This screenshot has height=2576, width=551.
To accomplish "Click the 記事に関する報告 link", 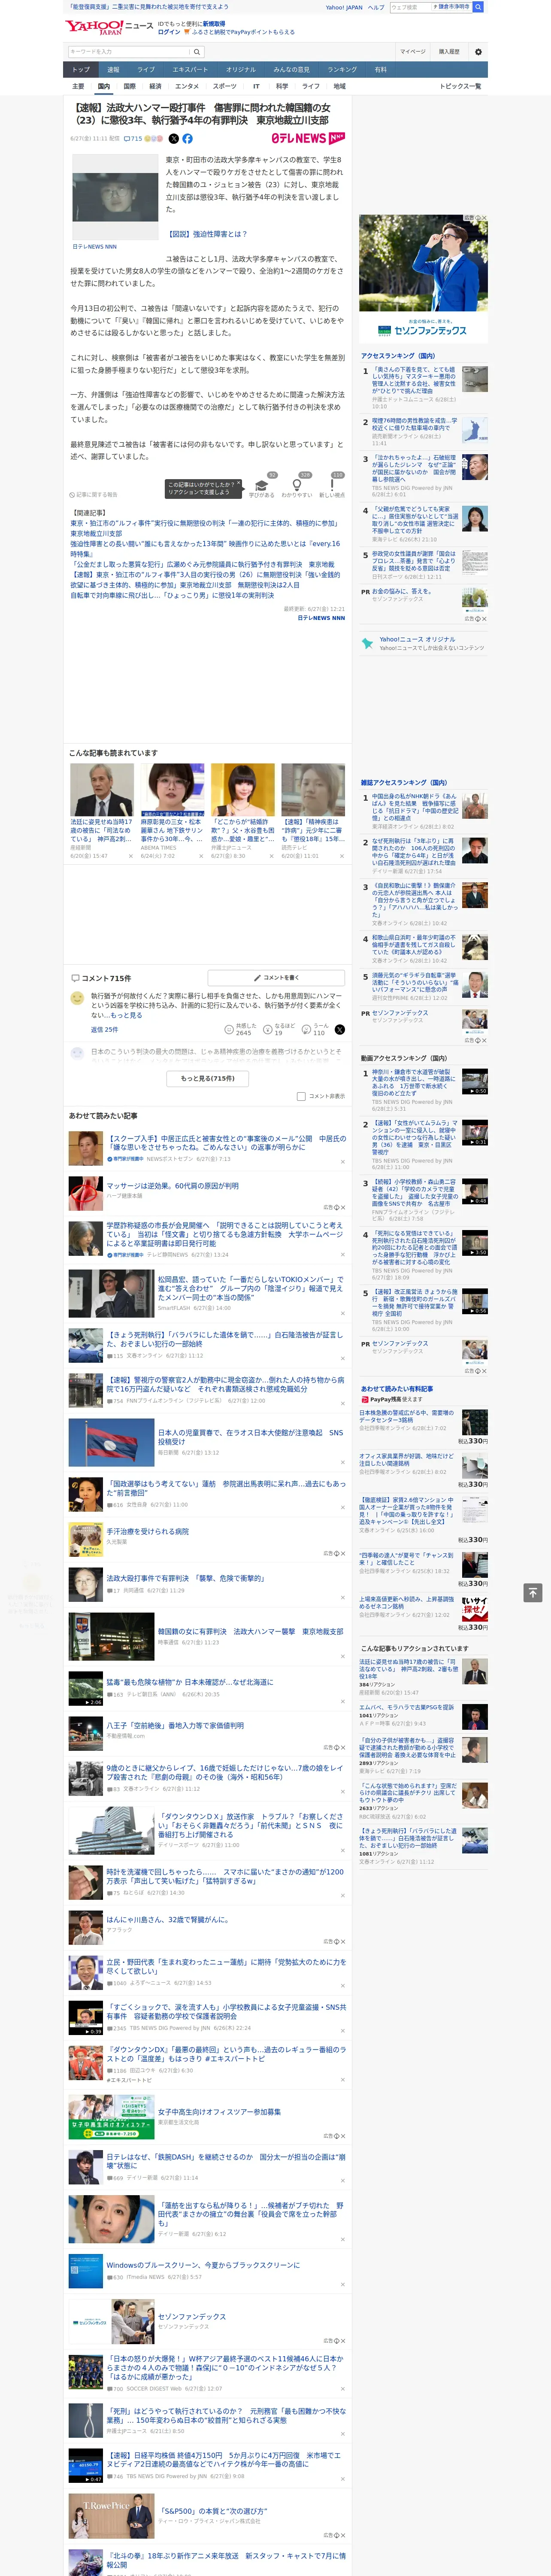I will click(x=94, y=494).
